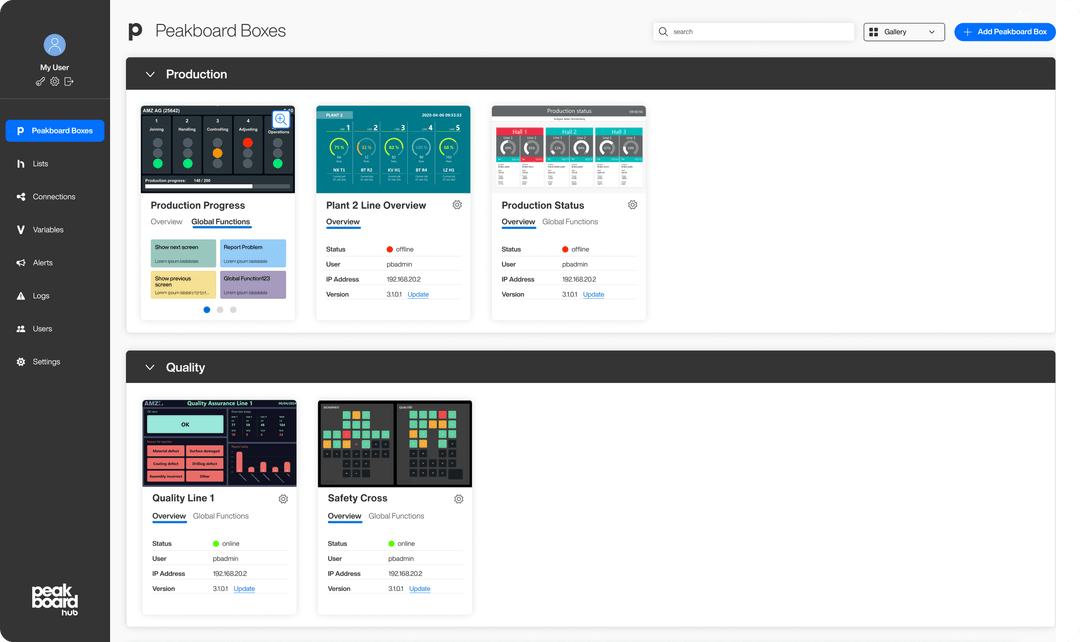1080x642 pixels.
Task: Open settings gear on Safety Cross card
Action: [x=458, y=498]
